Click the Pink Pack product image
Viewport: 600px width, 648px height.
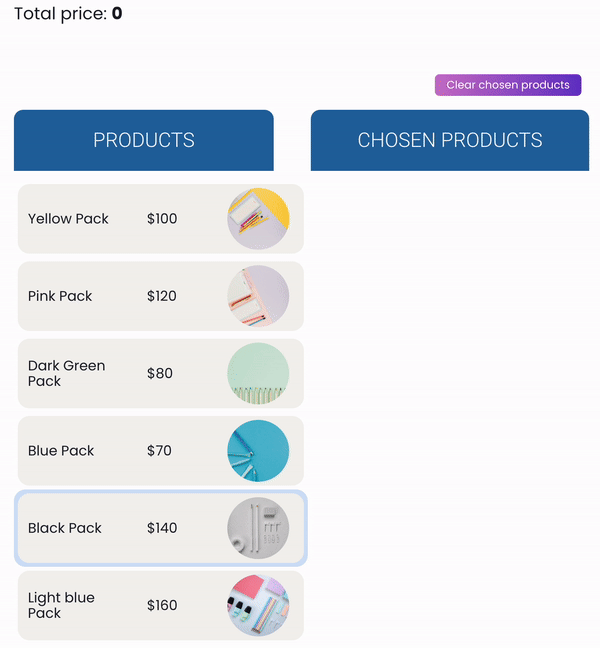pyautogui.click(x=258, y=296)
